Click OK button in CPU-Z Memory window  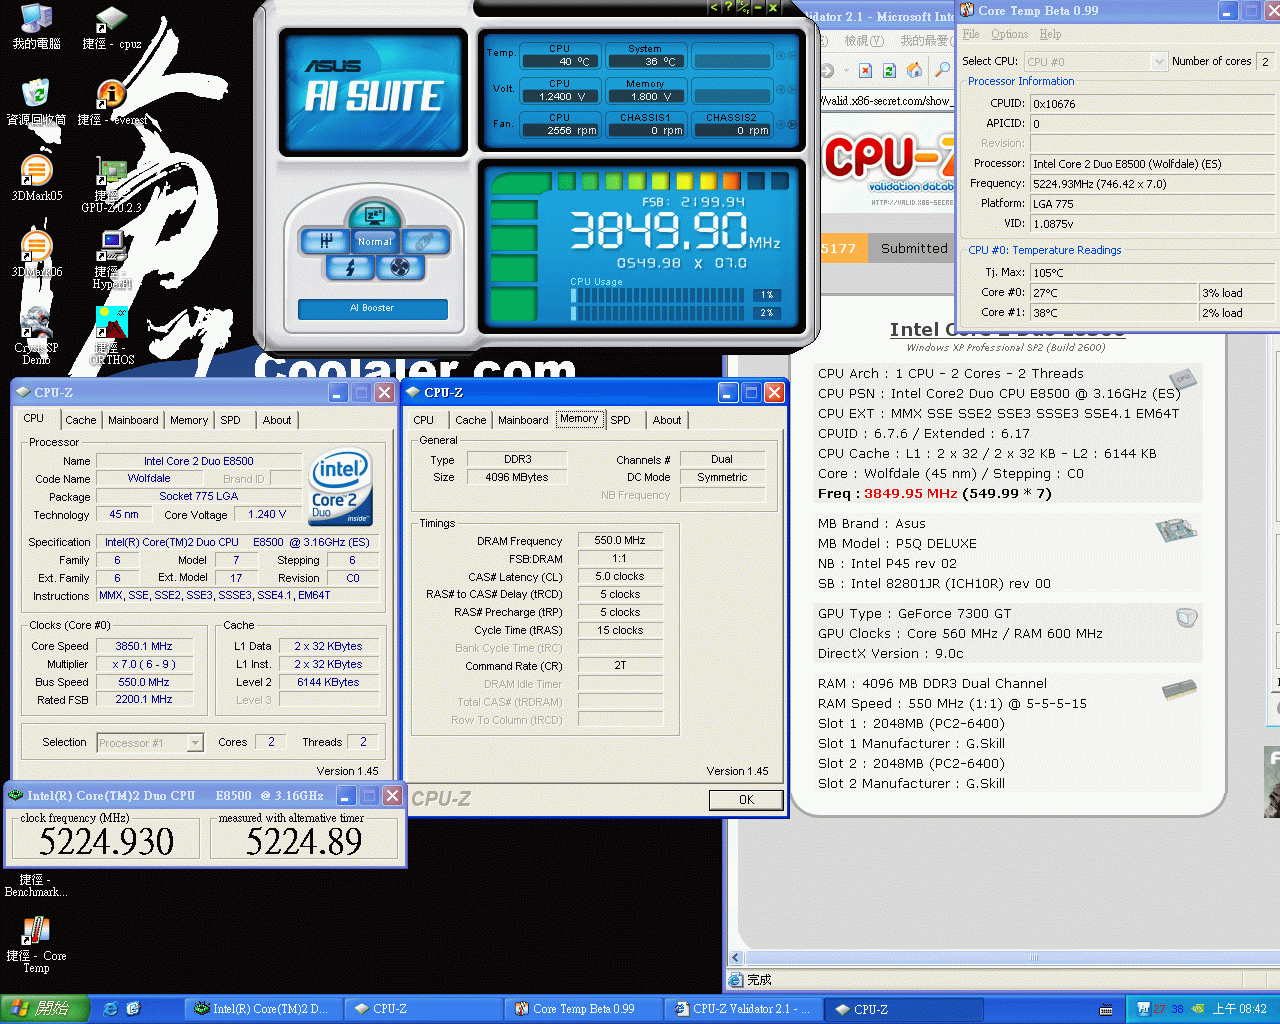(746, 800)
